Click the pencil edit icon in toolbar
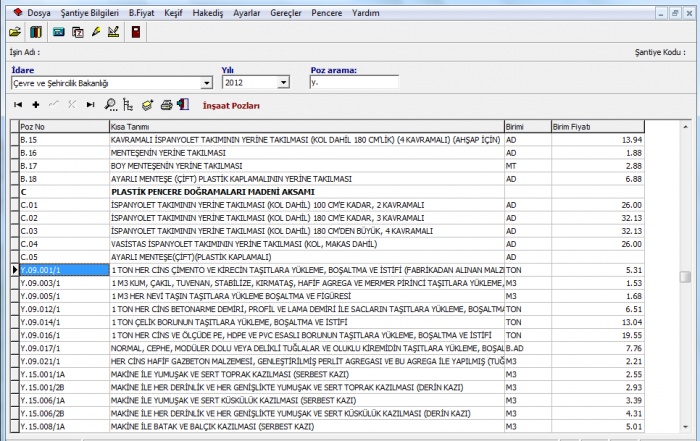The image size is (700, 441). pyautogui.click(x=96, y=32)
